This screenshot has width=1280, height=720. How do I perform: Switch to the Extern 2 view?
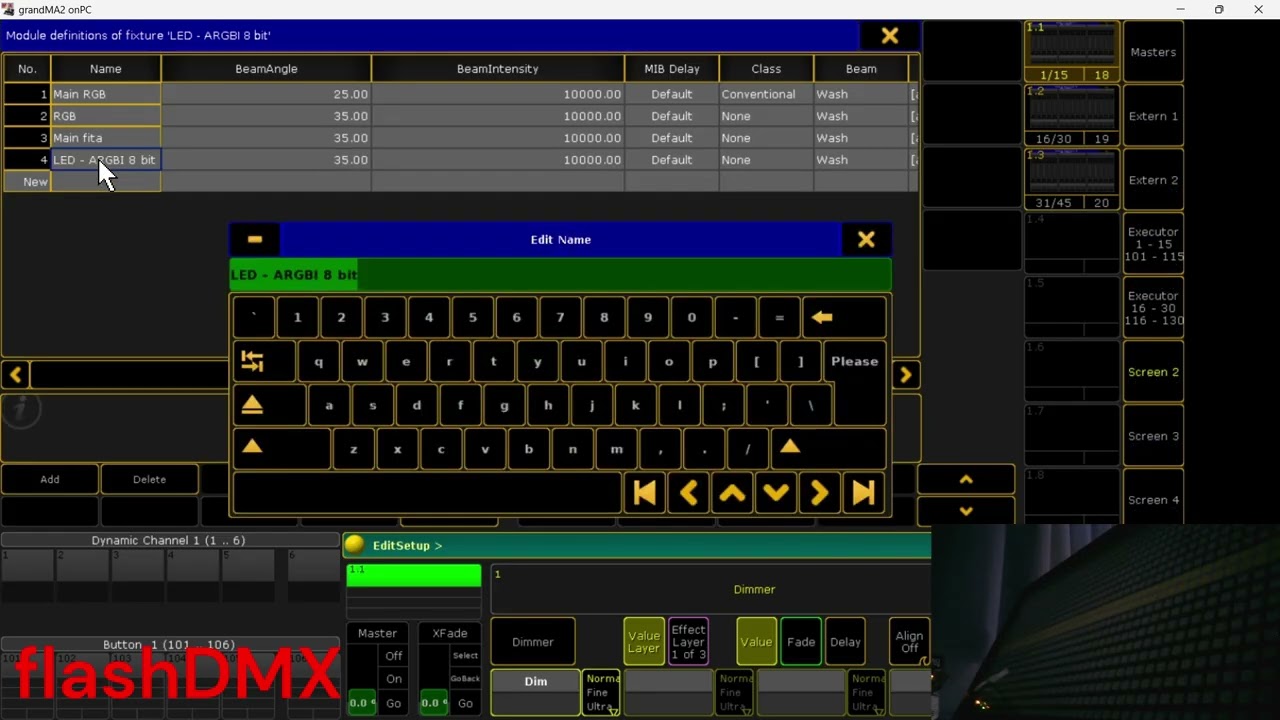pos(1153,180)
